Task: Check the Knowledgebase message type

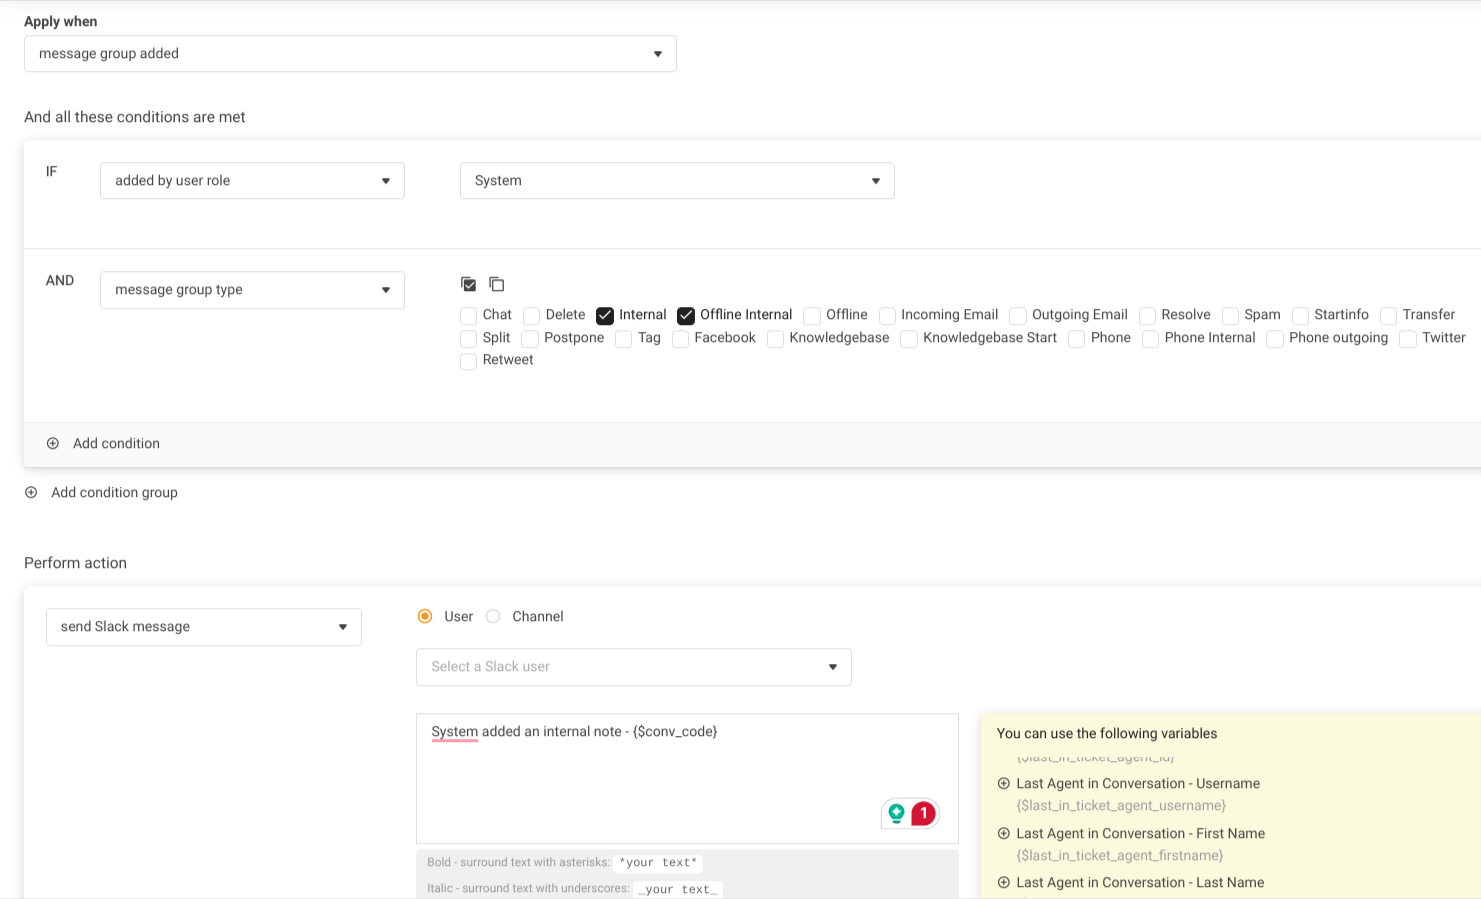Action: pyautogui.click(x=775, y=339)
